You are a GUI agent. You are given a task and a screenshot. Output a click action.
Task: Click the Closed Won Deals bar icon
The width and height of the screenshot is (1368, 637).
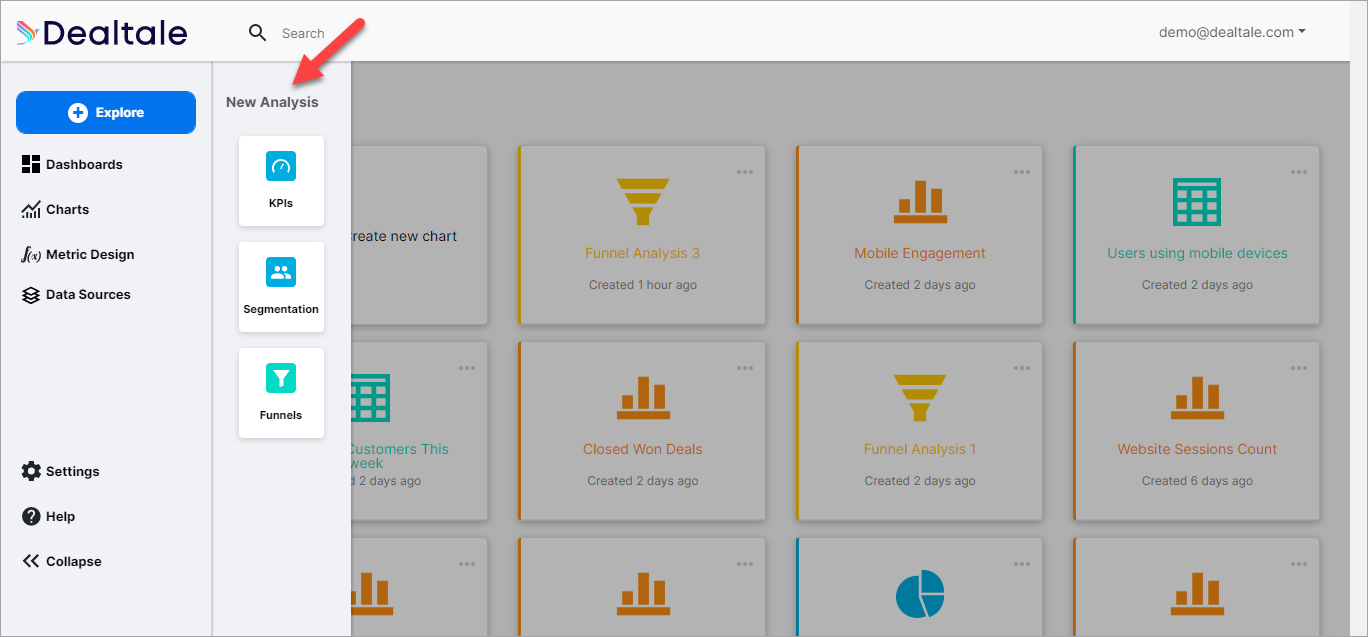(643, 398)
